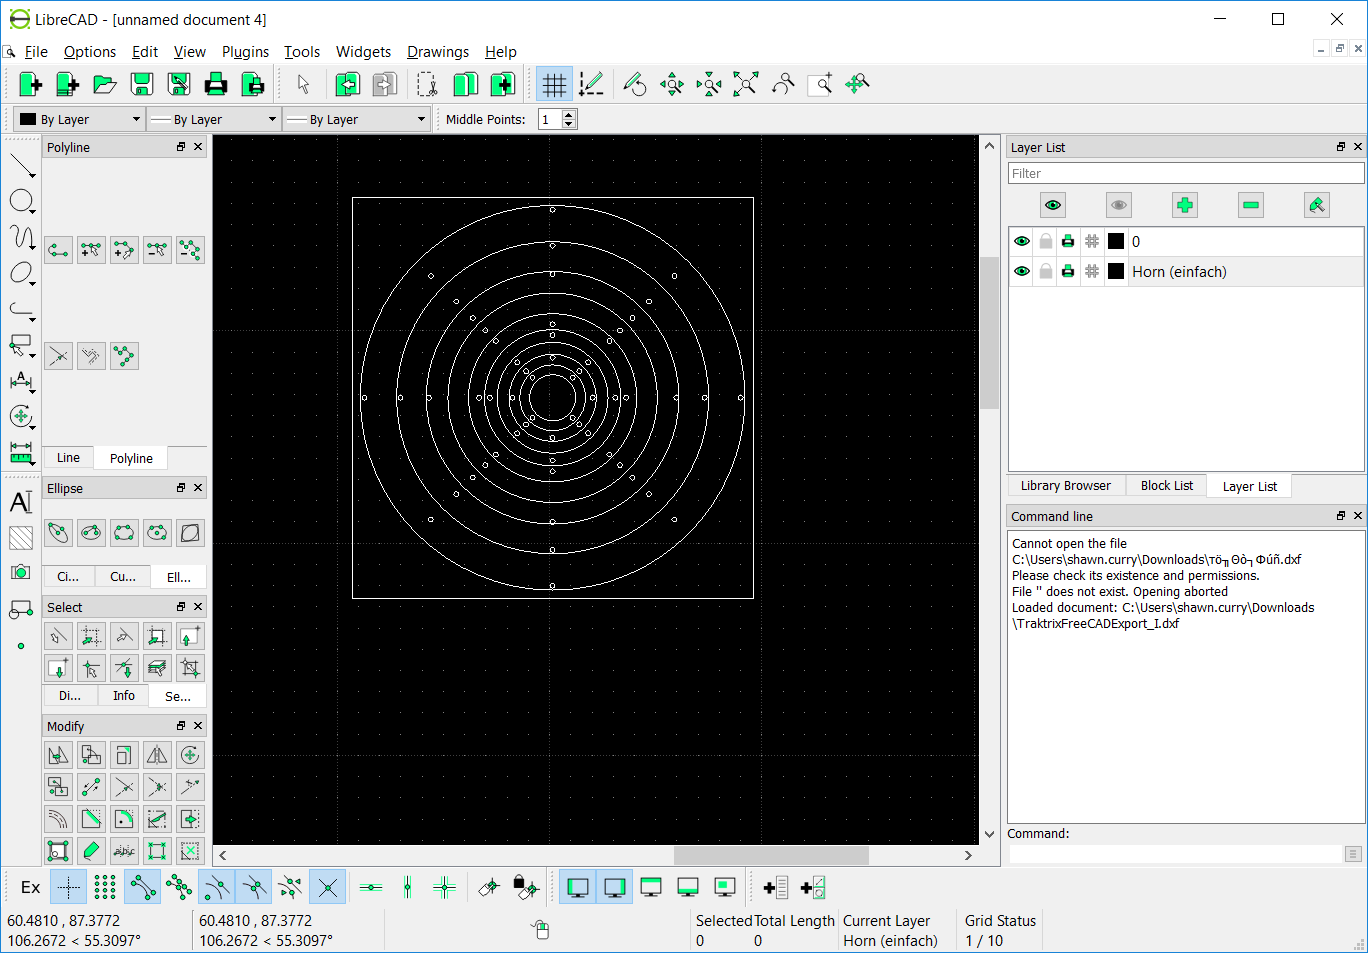The width and height of the screenshot is (1368, 953).
Task: Remove the selected layer using minus button
Action: tap(1250, 205)
